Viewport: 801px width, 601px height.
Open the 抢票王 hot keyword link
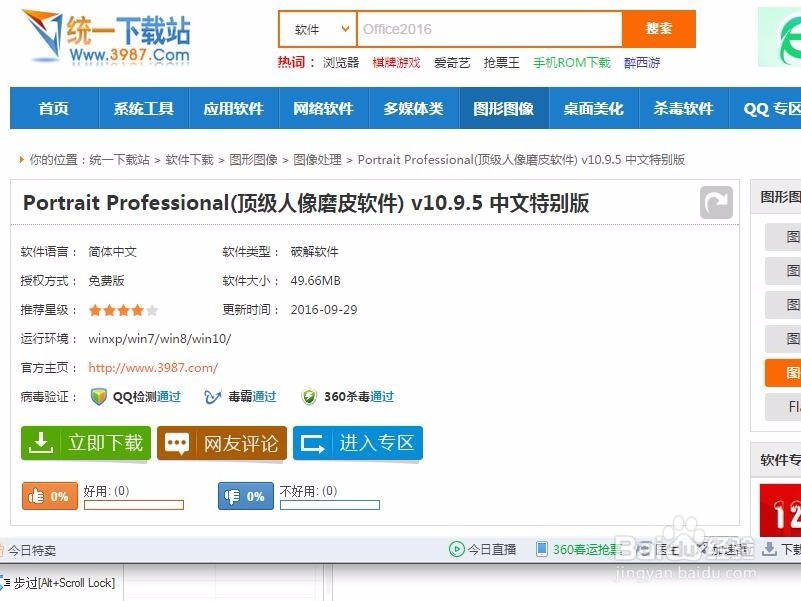[502, 63]
